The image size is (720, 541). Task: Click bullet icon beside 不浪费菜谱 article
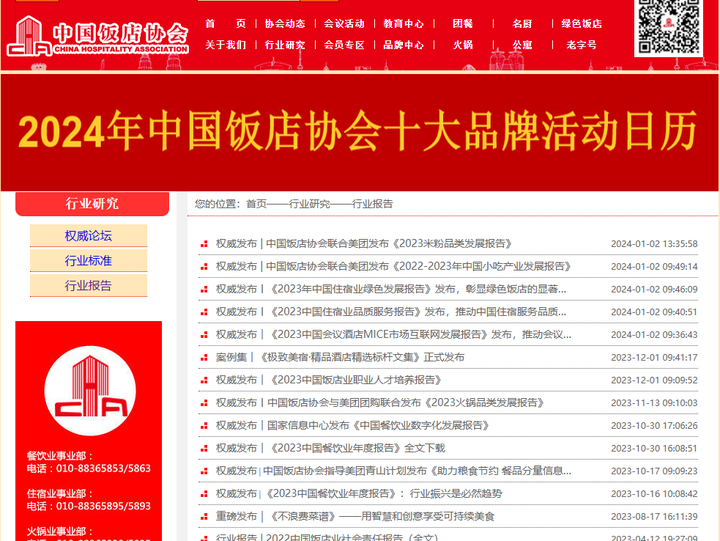coord(204,517)
